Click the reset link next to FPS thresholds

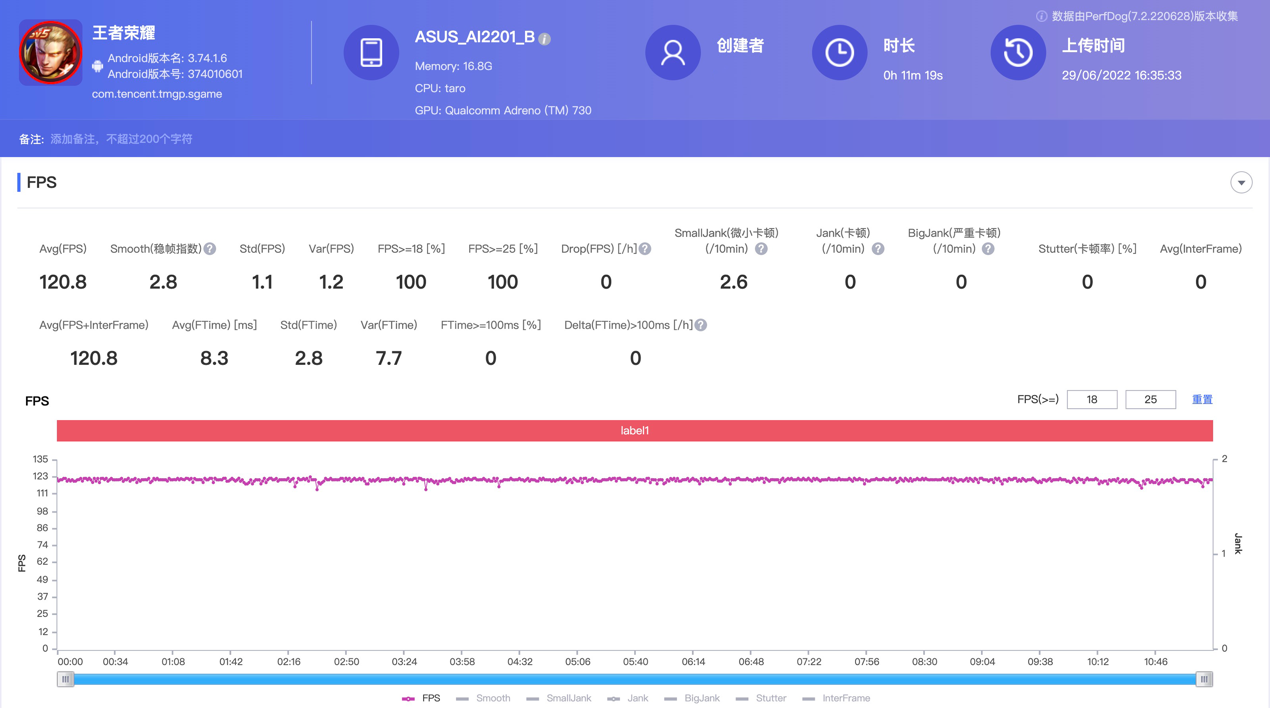(1202, 400)
